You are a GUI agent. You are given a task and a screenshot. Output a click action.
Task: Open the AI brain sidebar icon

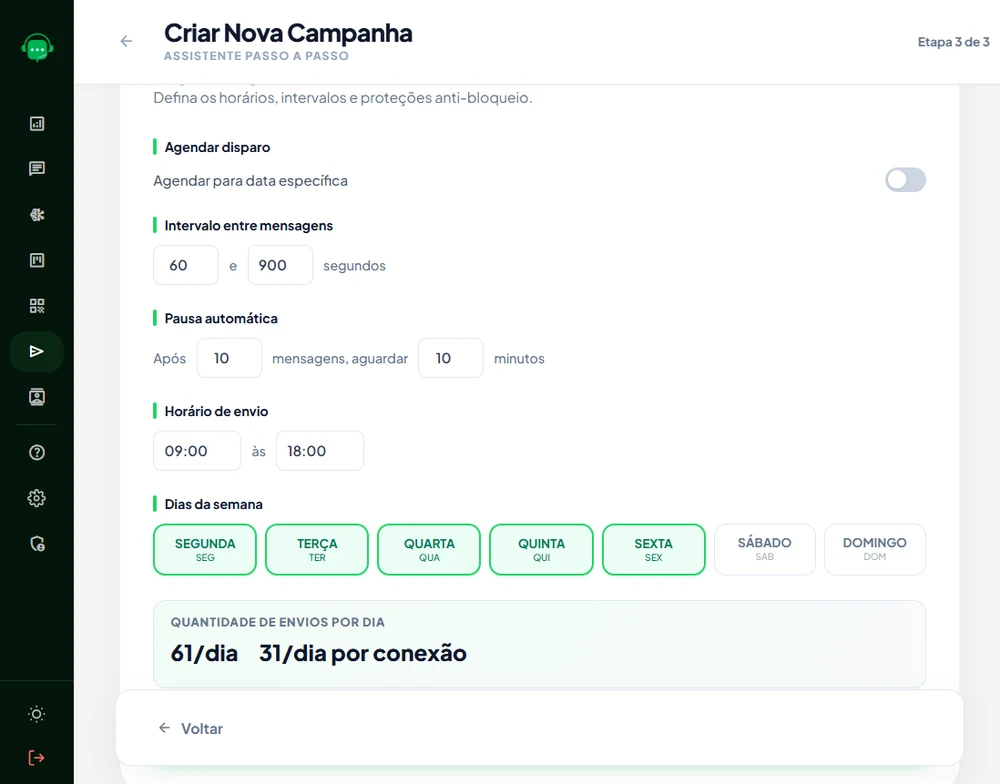(37, 215)
